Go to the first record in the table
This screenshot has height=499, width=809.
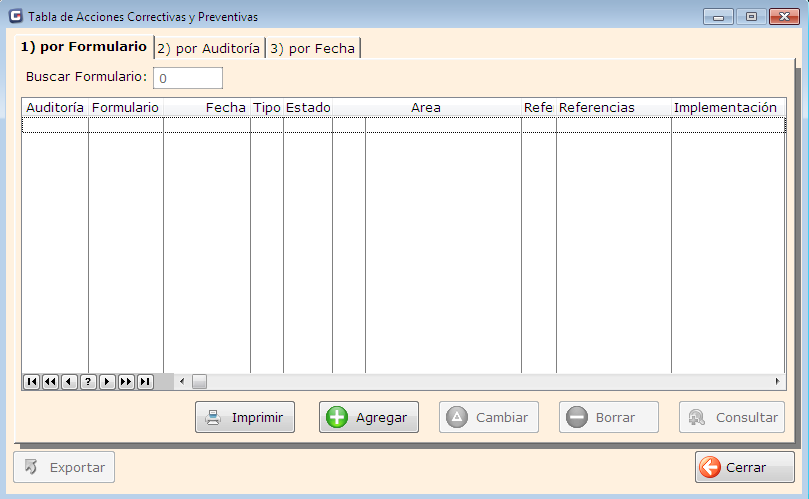pos(31,381)
